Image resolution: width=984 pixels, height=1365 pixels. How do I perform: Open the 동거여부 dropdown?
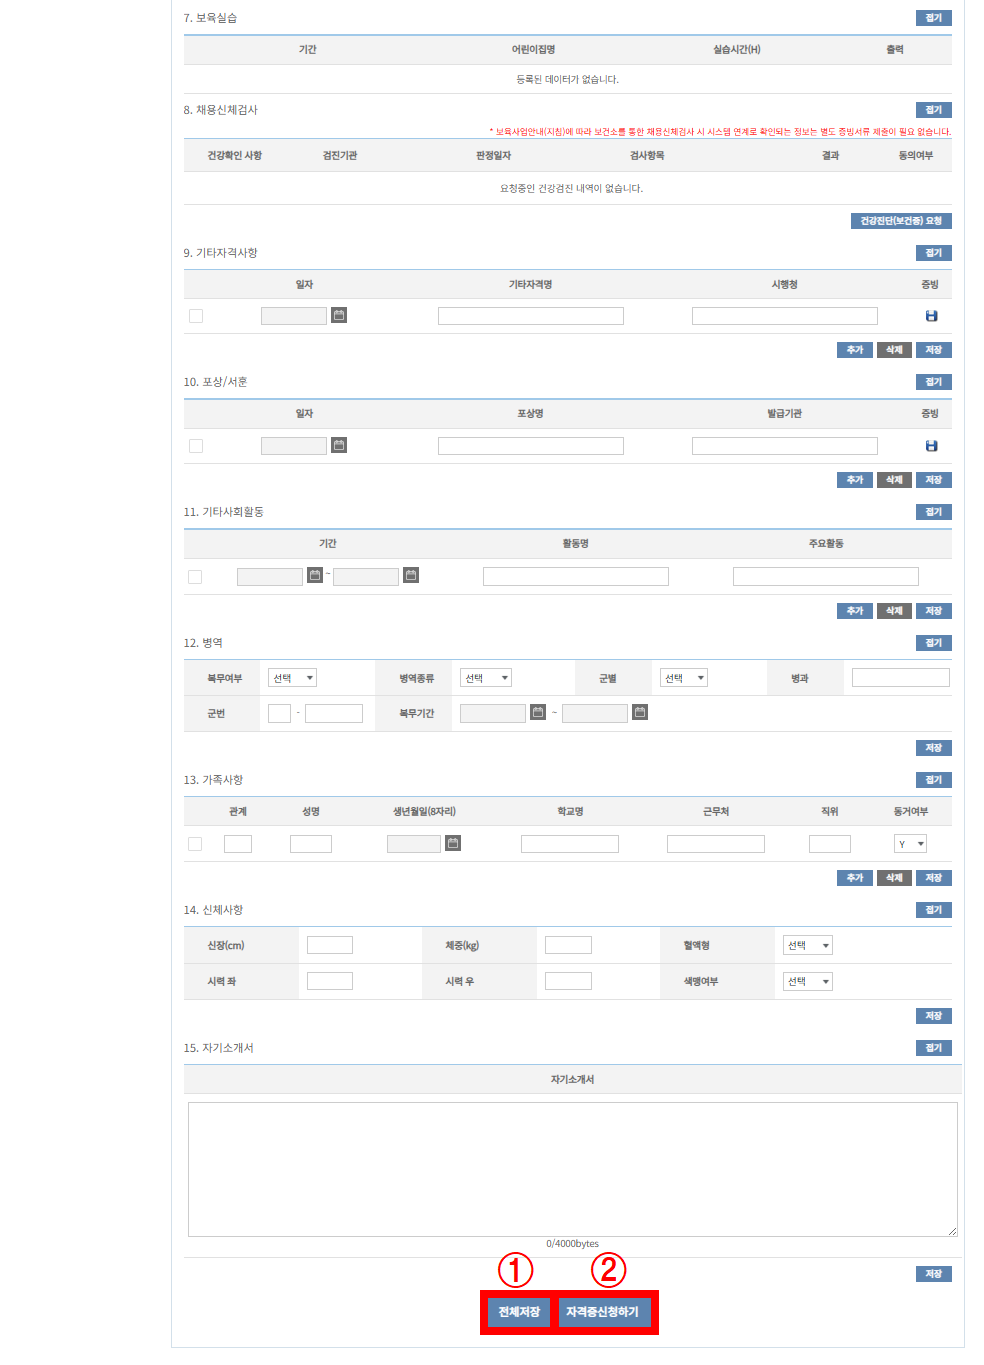[910, 844]
